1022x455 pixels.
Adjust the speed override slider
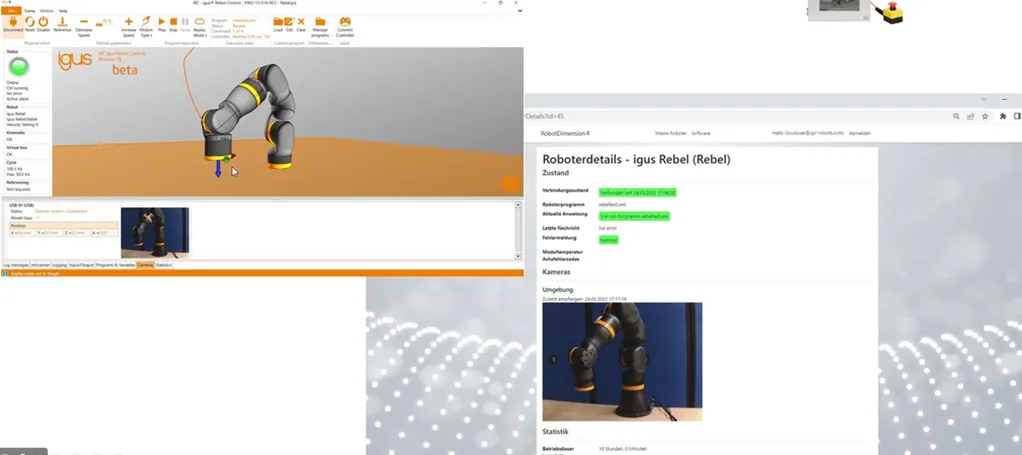106,23
